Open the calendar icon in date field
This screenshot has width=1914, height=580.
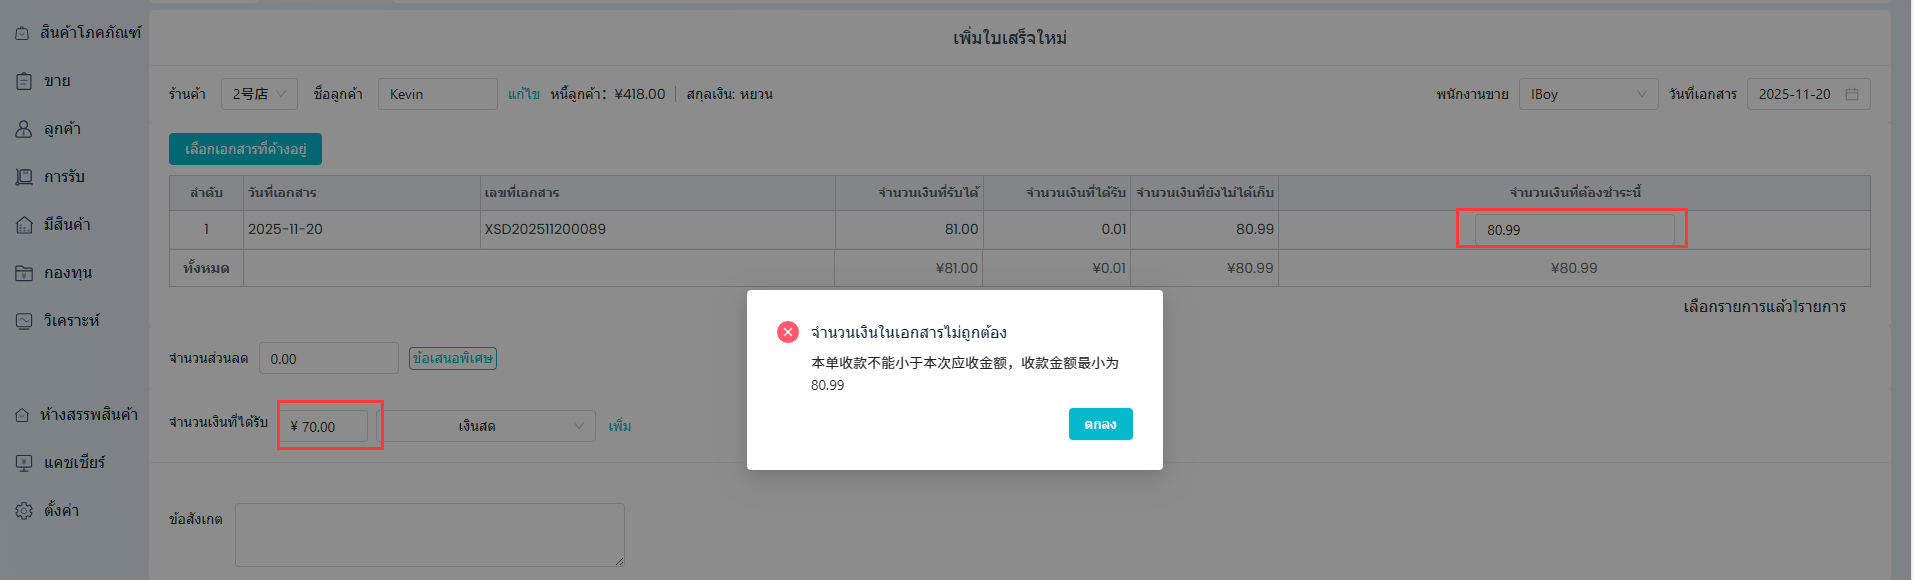1852,94
